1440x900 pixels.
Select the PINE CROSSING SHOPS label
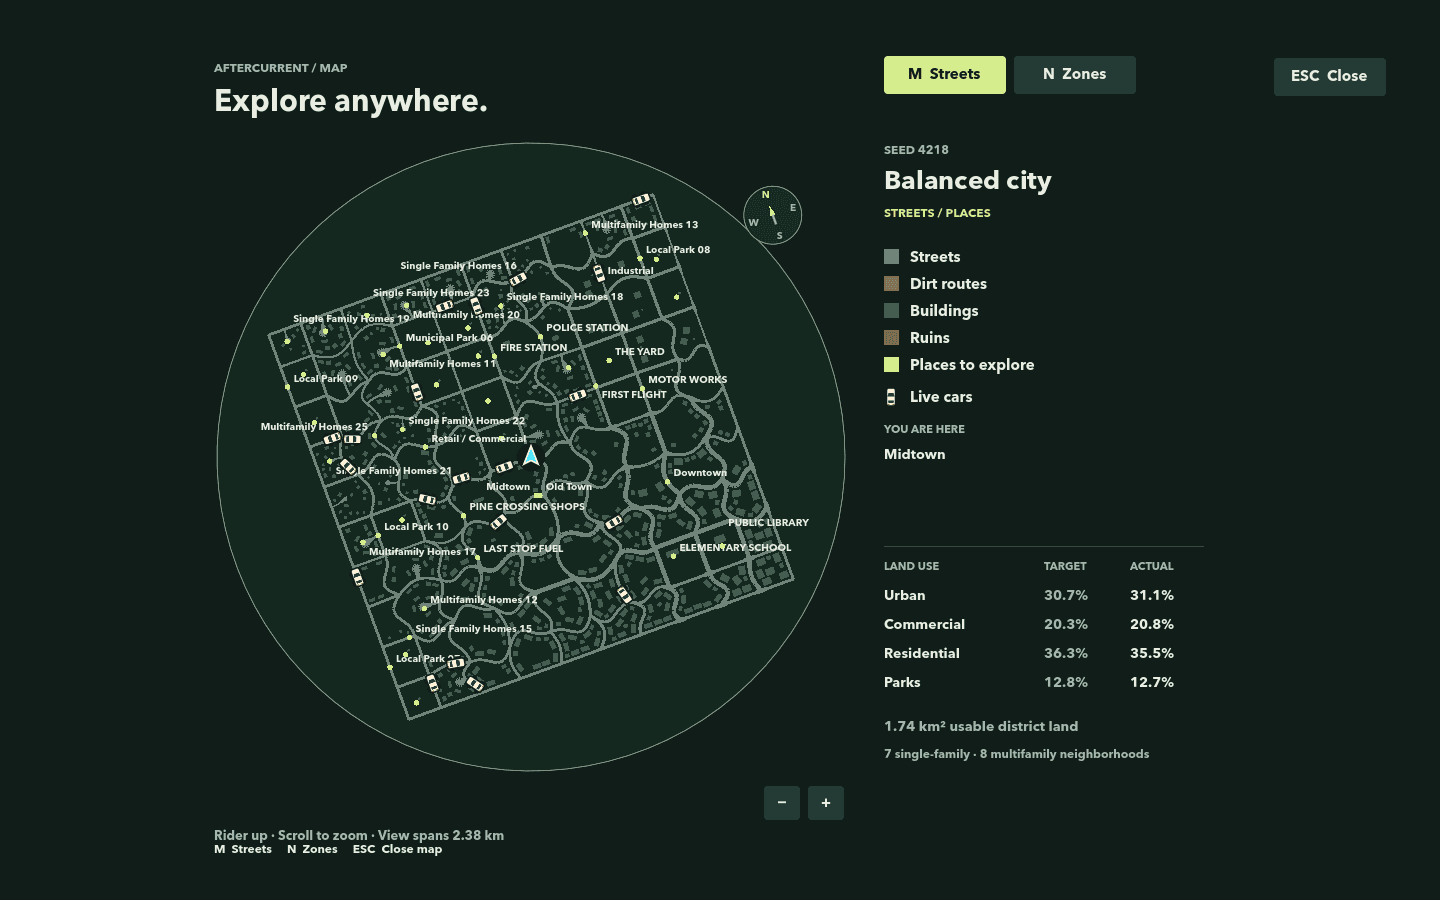tap(527, 507)
